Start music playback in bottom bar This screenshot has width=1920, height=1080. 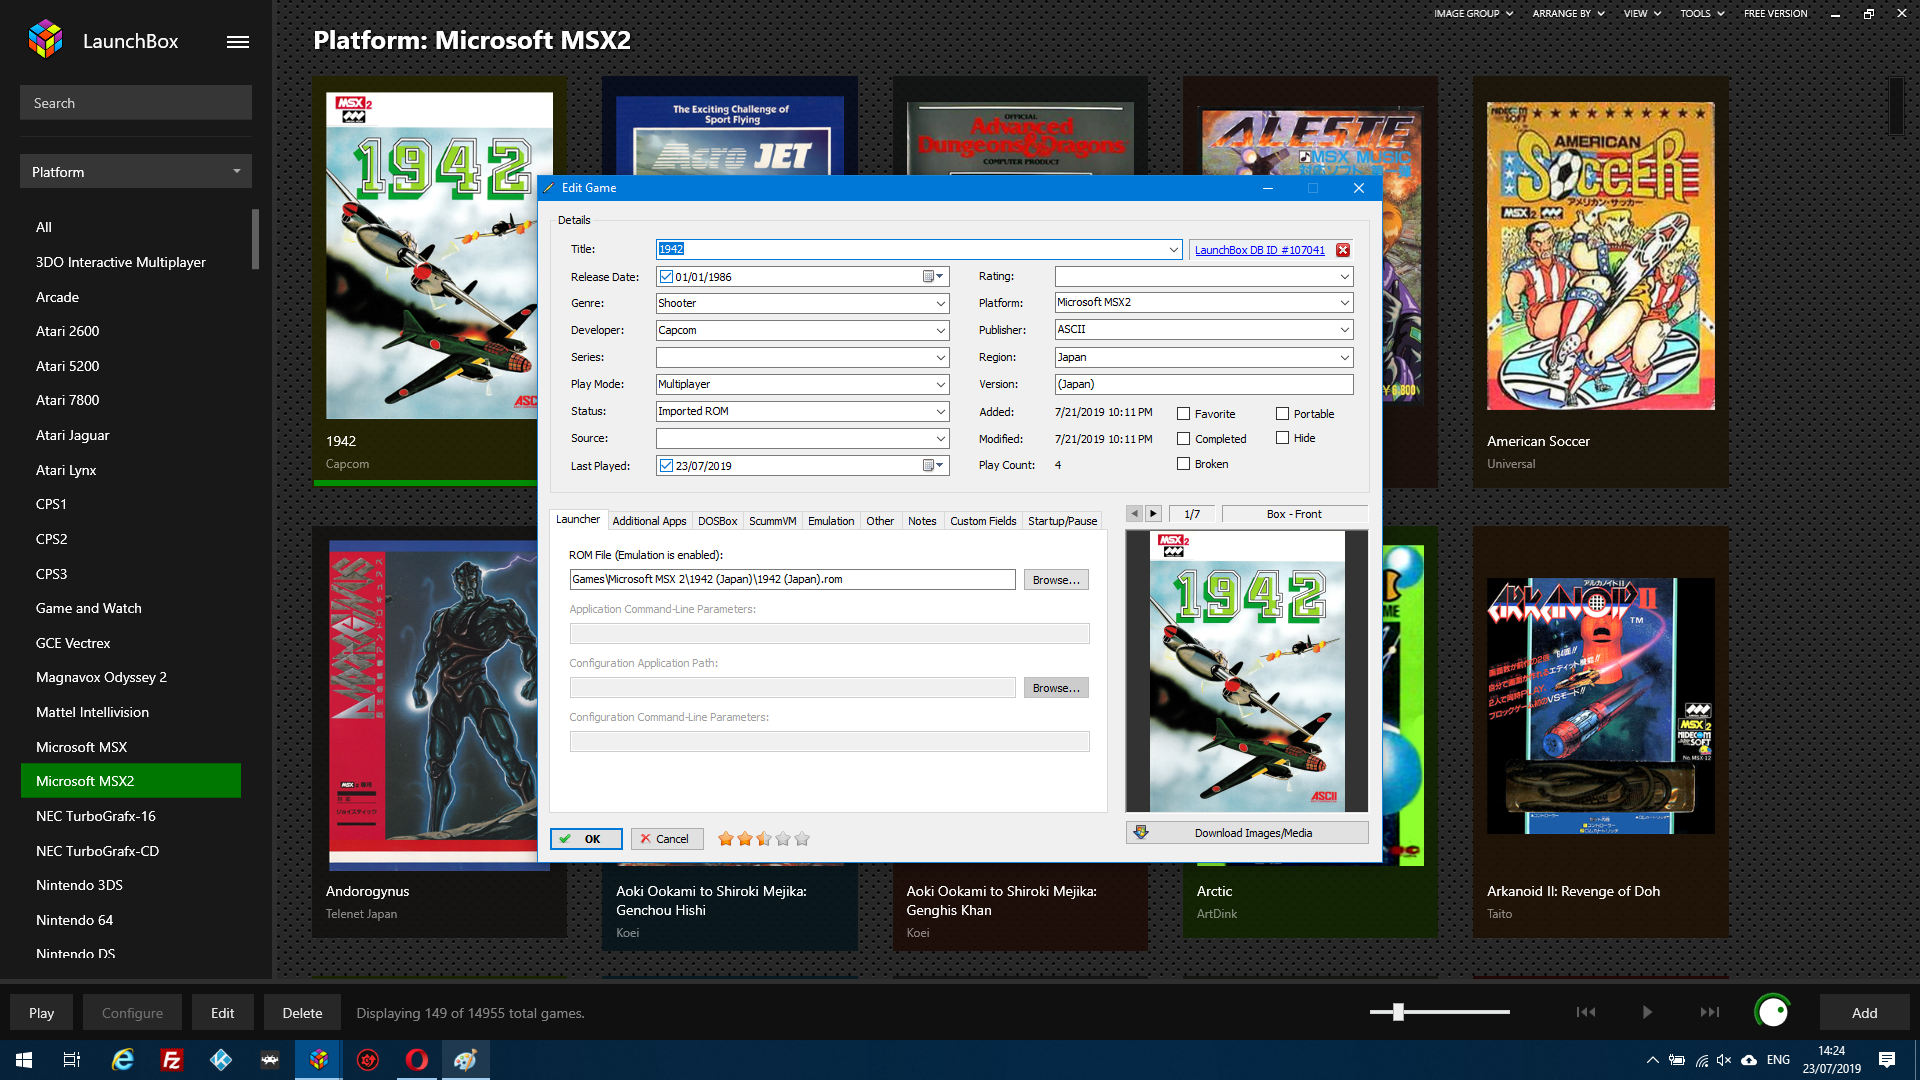coord(1647,1012)
